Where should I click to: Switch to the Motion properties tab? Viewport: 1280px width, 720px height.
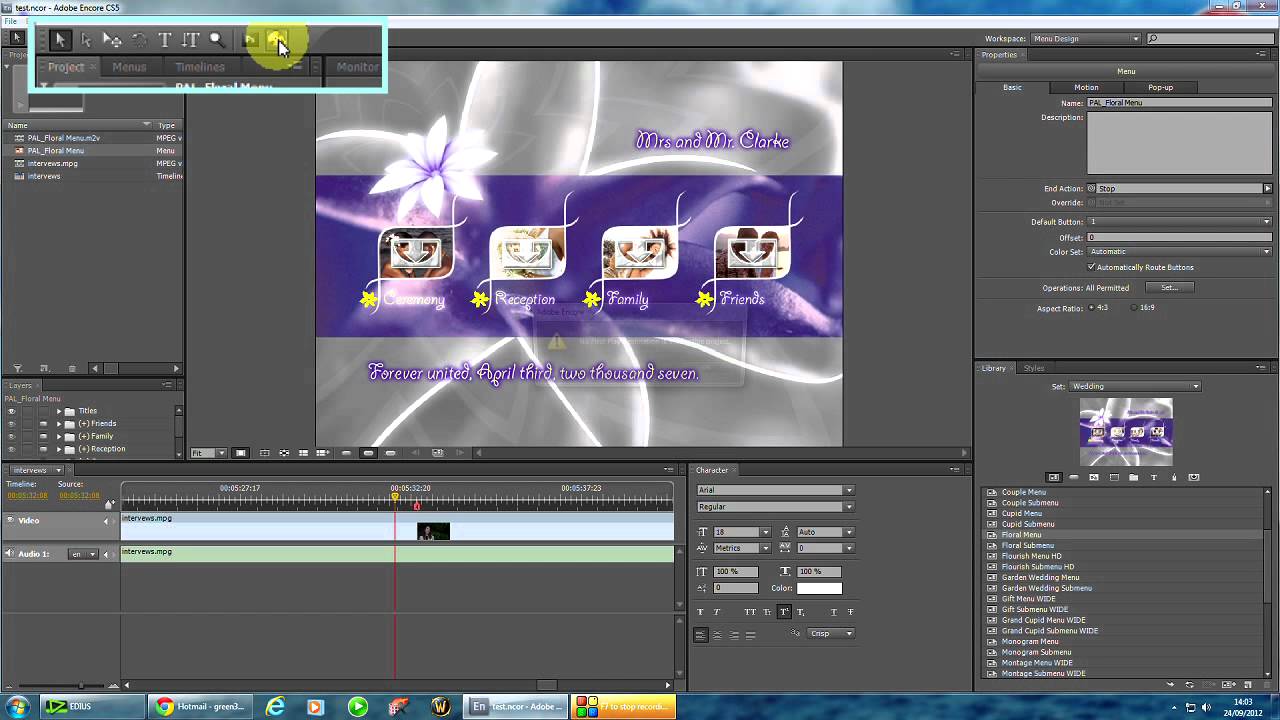(1086, 87)
